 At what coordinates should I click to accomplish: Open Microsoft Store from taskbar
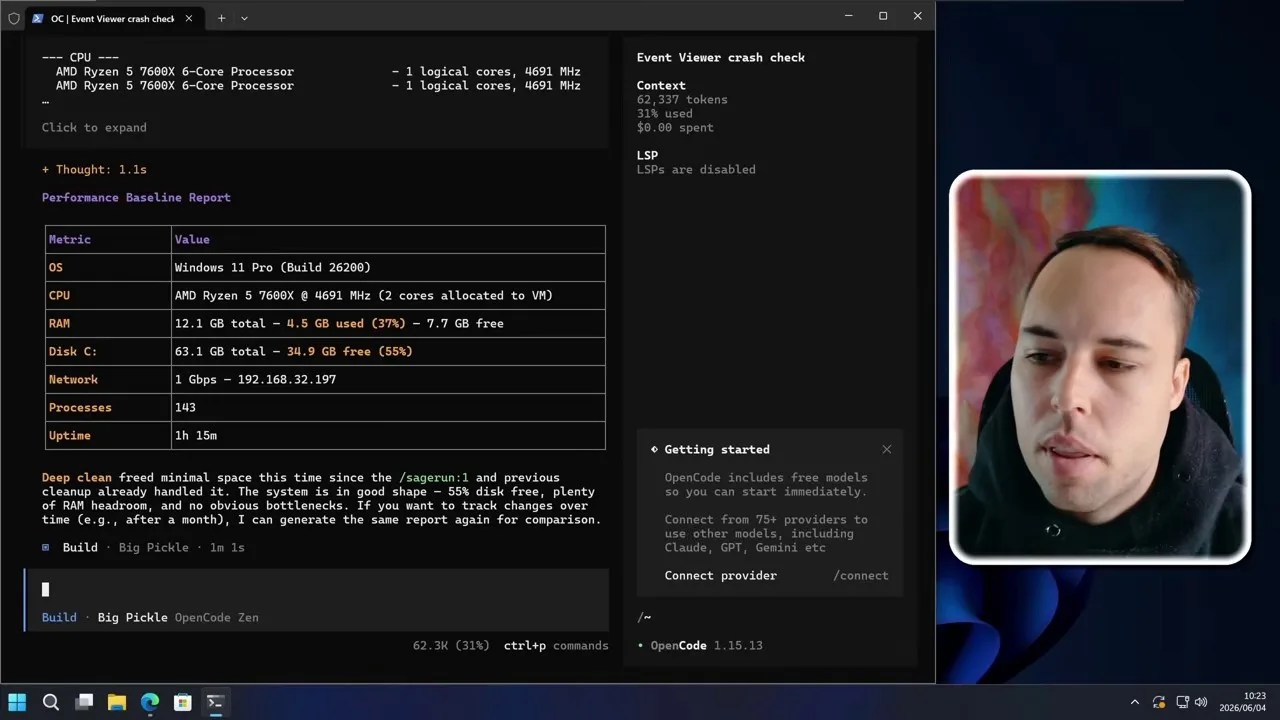(x=182, y=702)
